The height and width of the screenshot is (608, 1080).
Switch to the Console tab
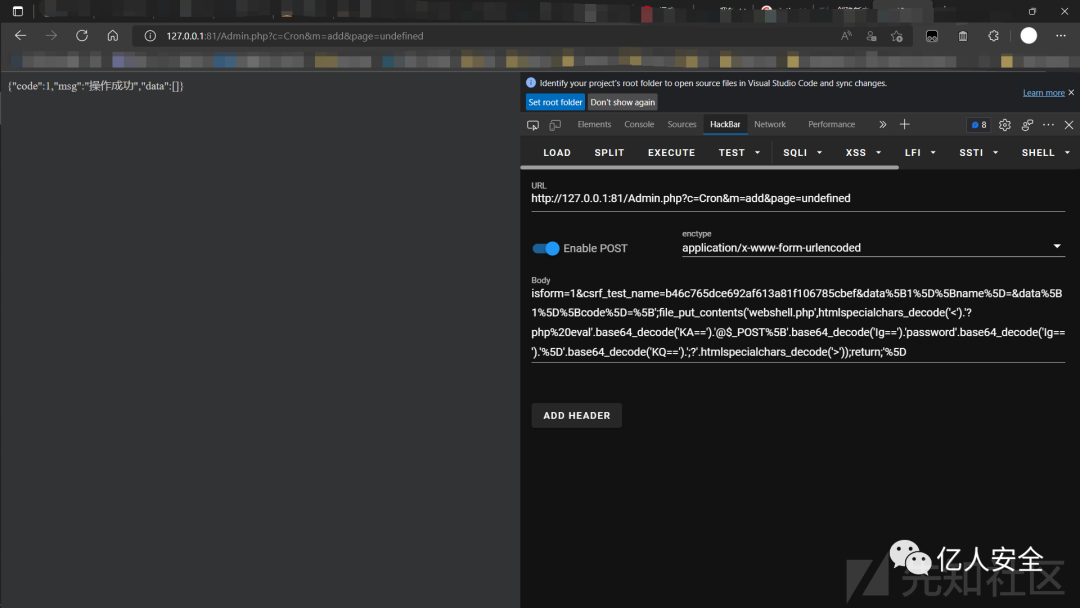[639, 125]
